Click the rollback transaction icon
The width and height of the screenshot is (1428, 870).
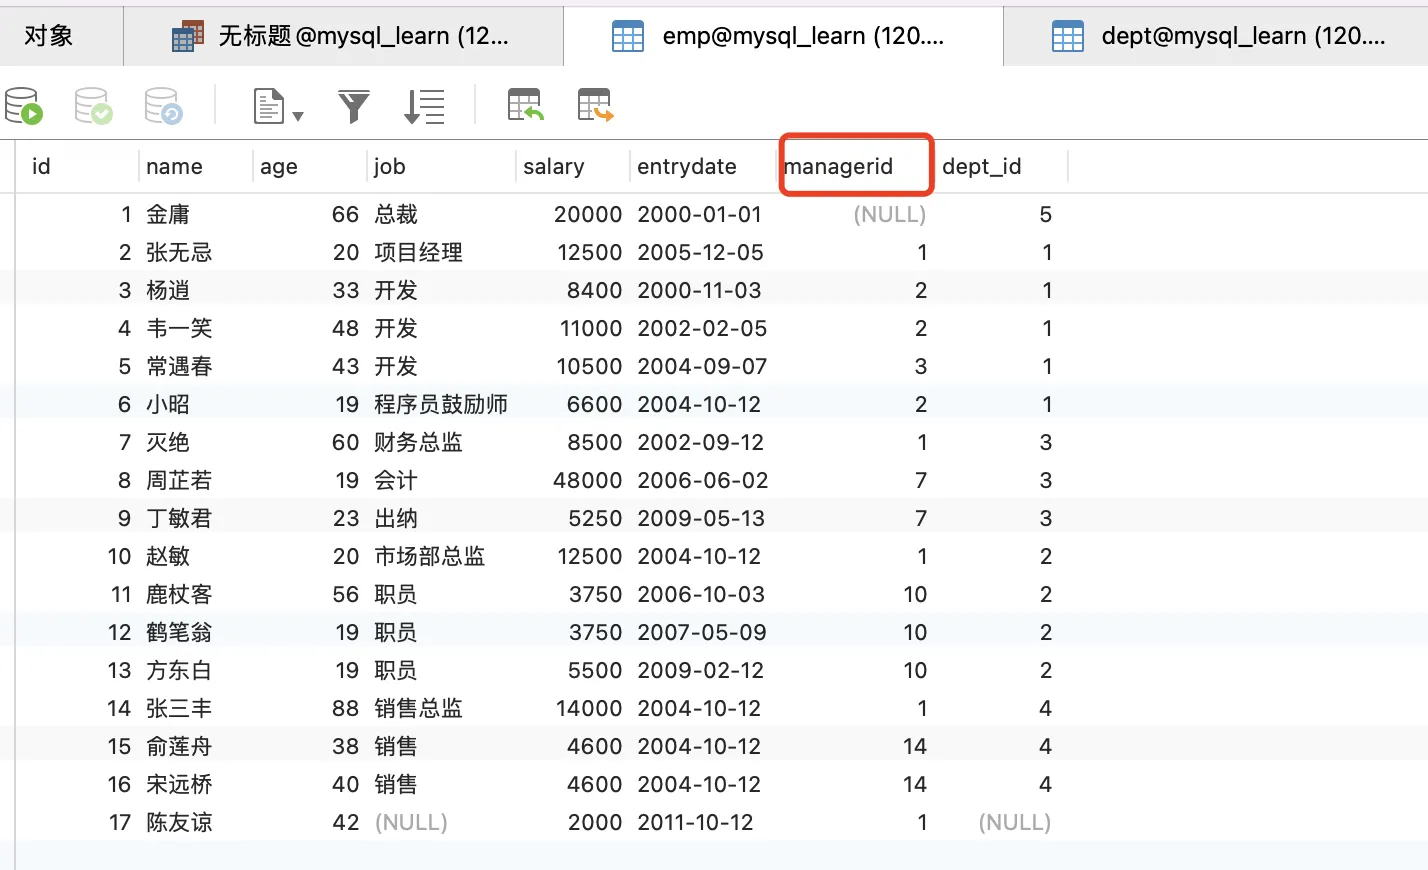(163, 106)
